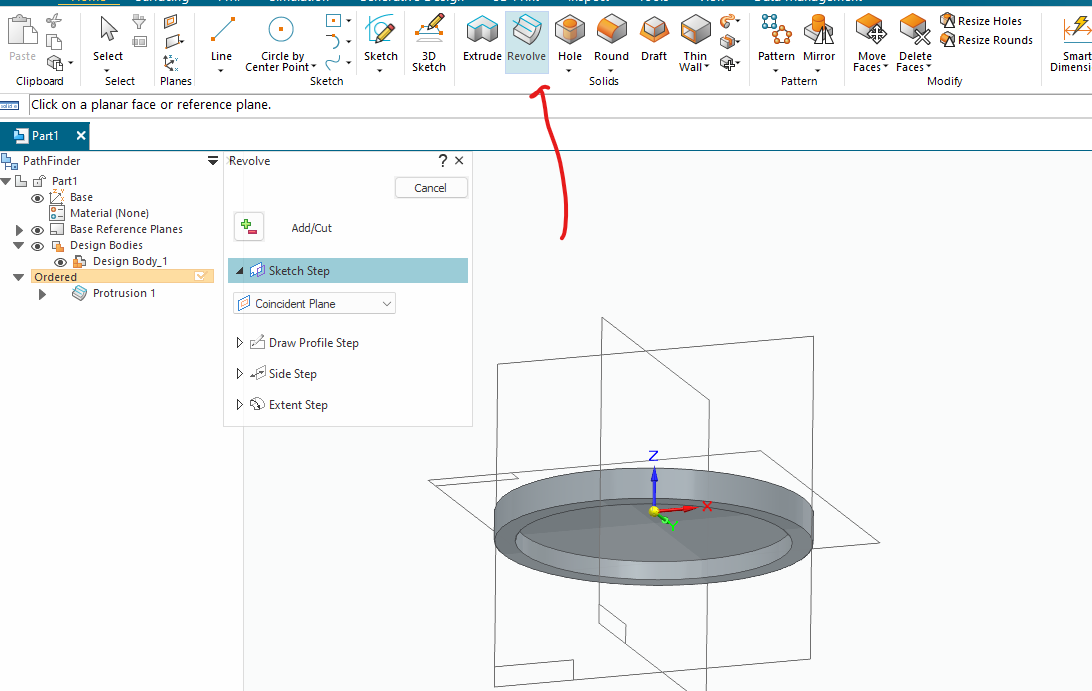Expand the Side Step section
Image resolution: width=1092 pixels, height=691 pixels.
[240, 374]
